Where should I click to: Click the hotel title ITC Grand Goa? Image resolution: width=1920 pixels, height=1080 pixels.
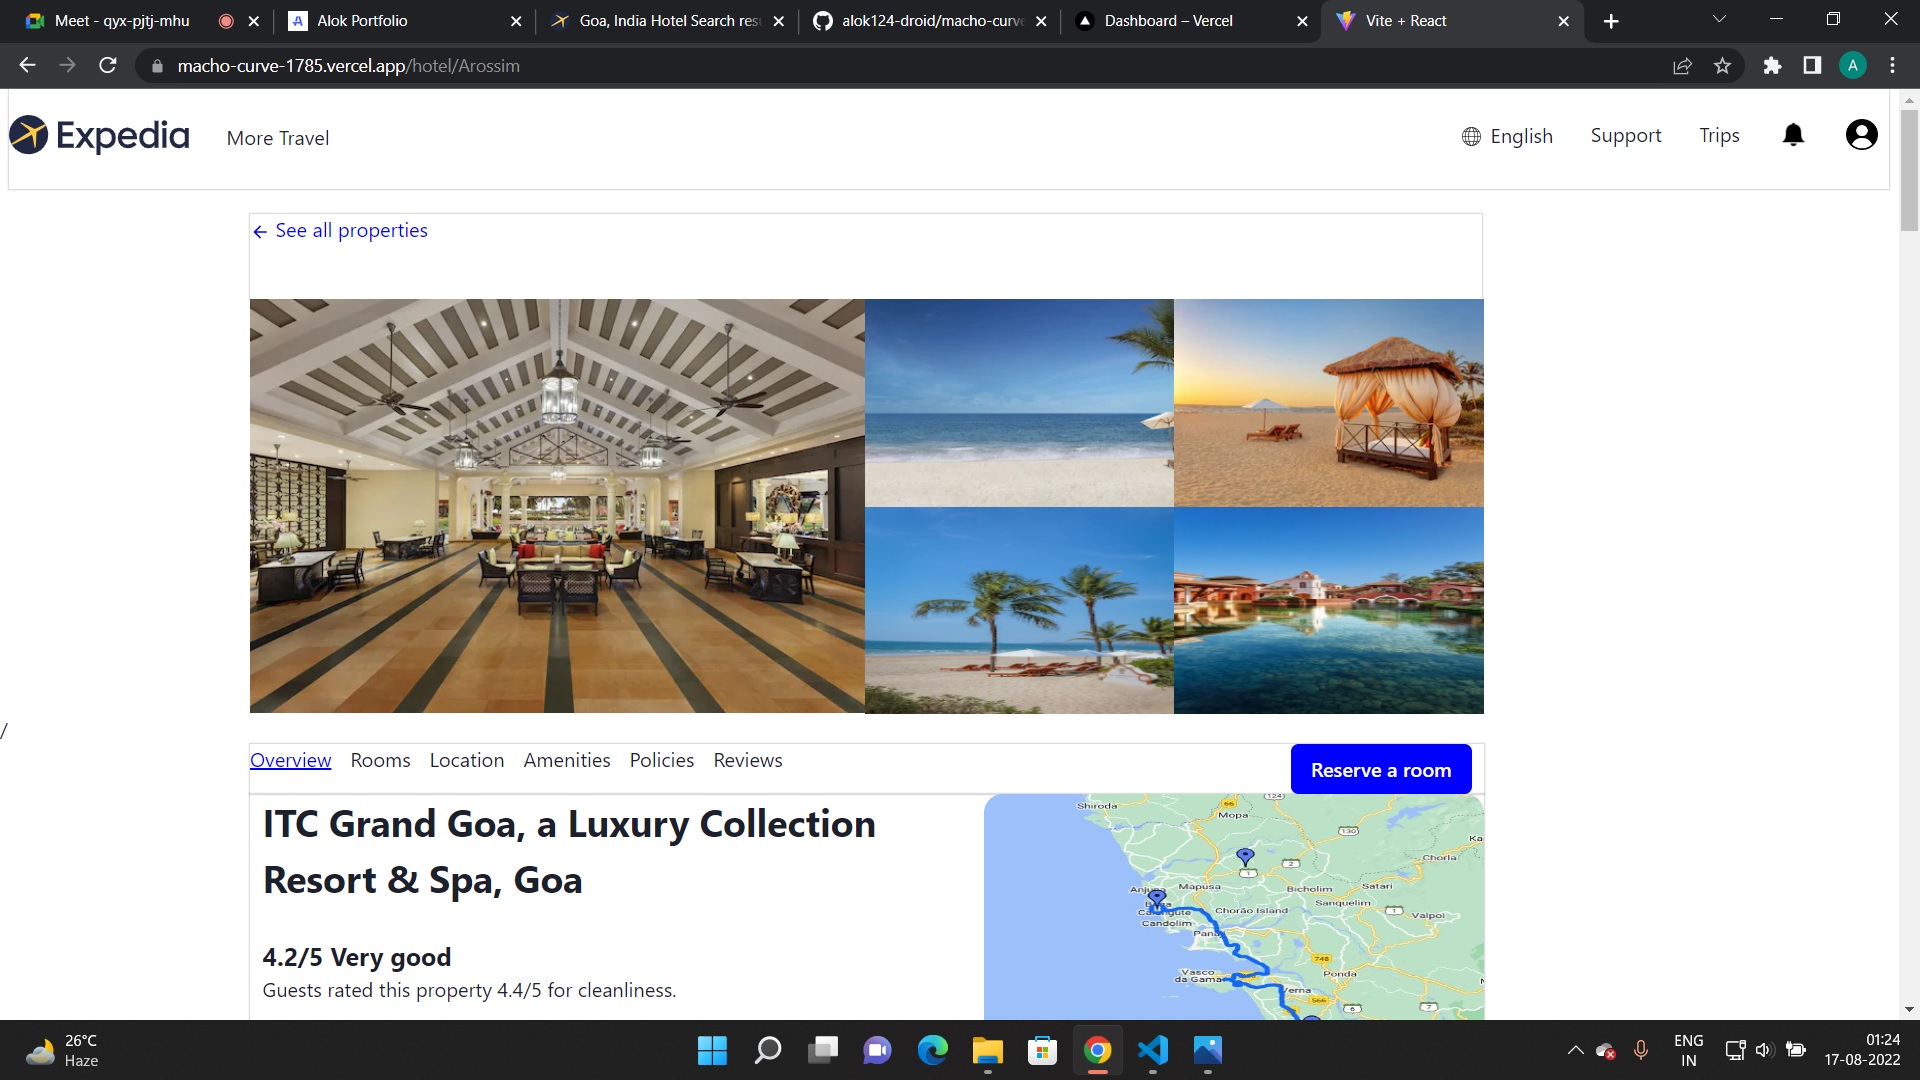(x=569, y=852)
